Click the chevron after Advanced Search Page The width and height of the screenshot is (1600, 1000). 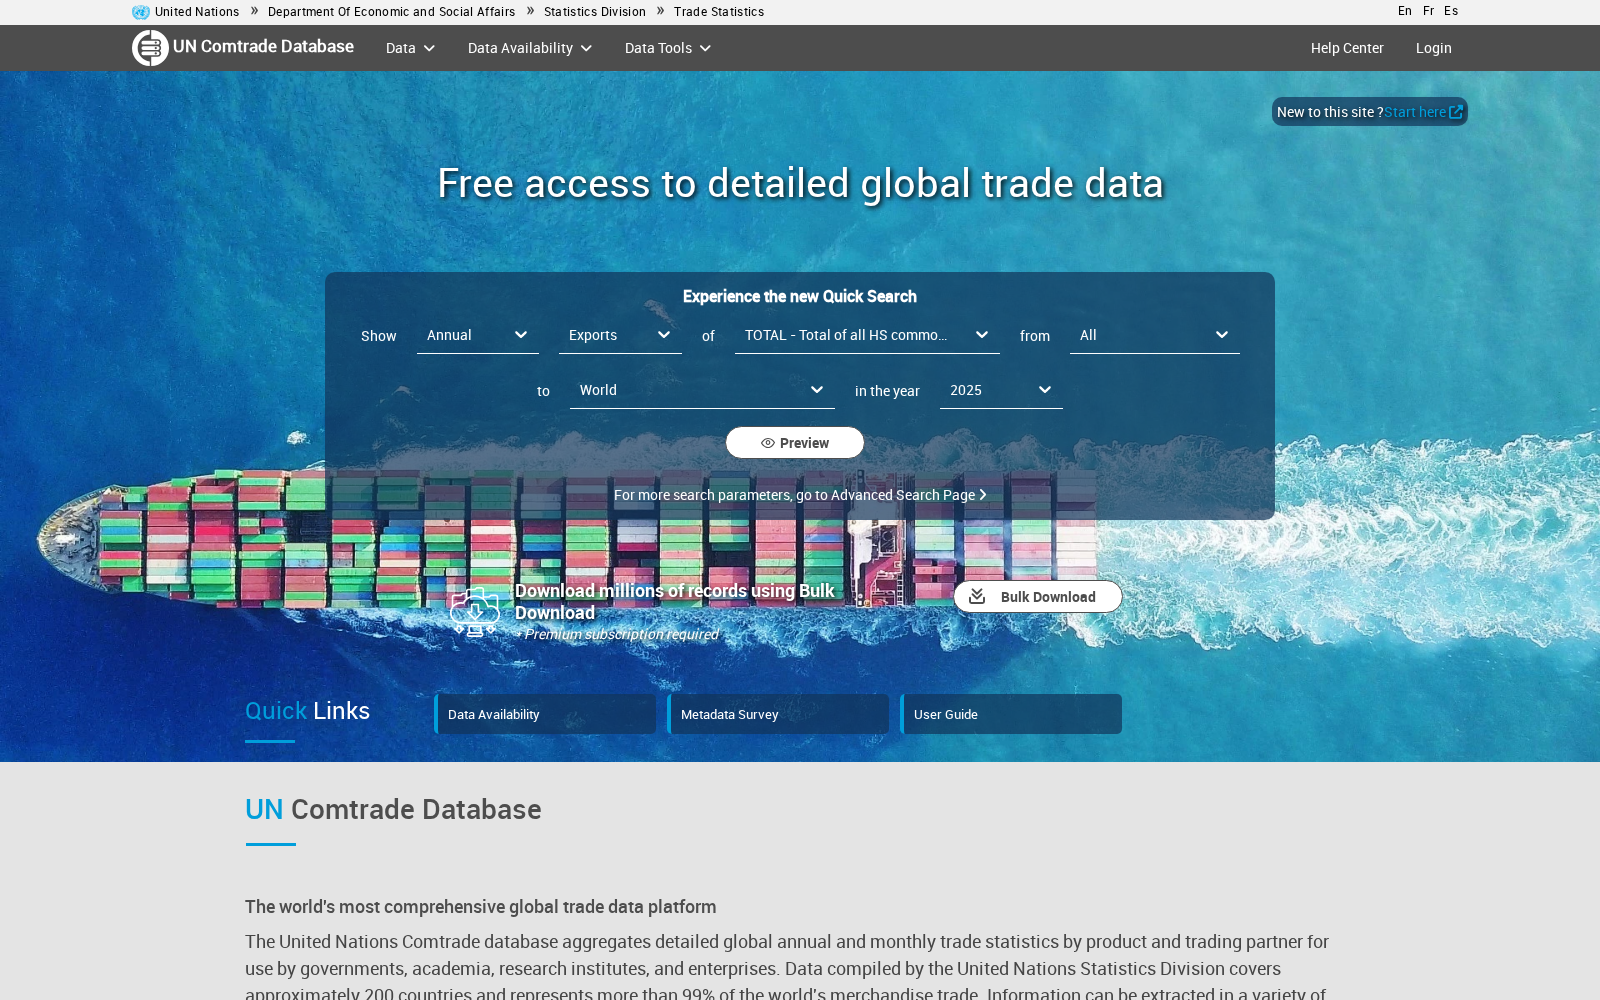pyautogui.click(x=983, y=495)
